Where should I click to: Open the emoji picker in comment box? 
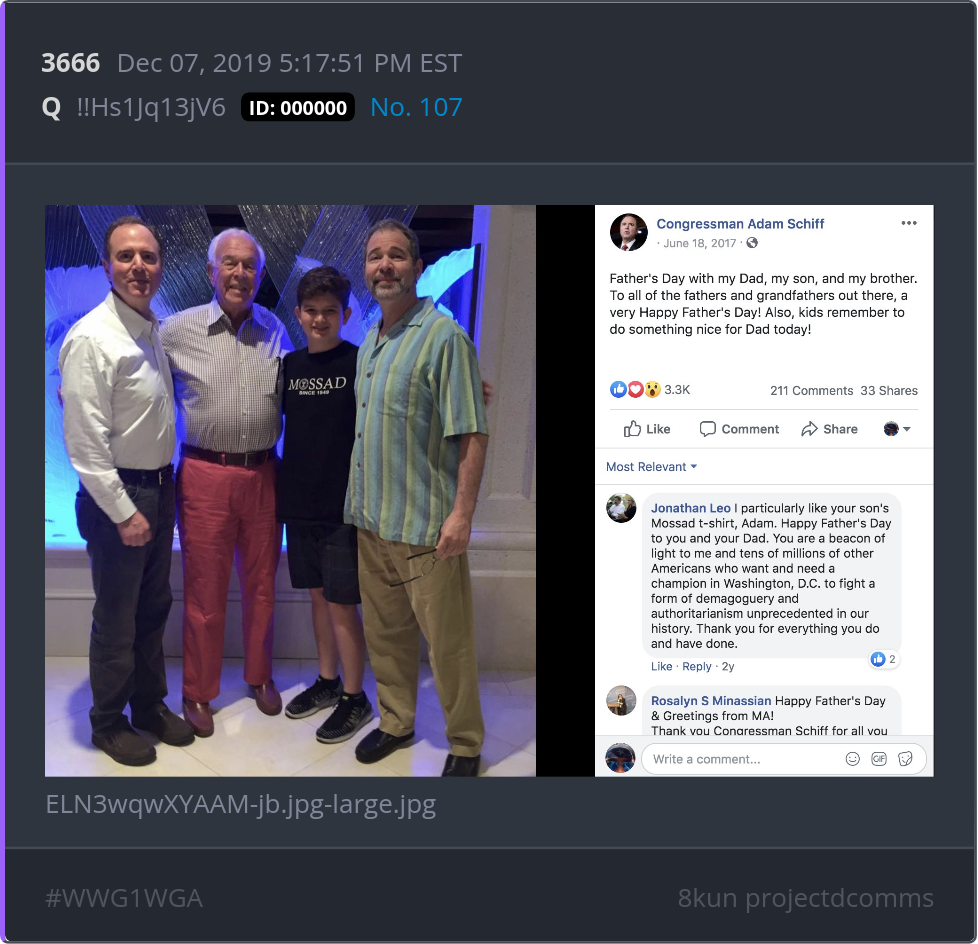852,759
